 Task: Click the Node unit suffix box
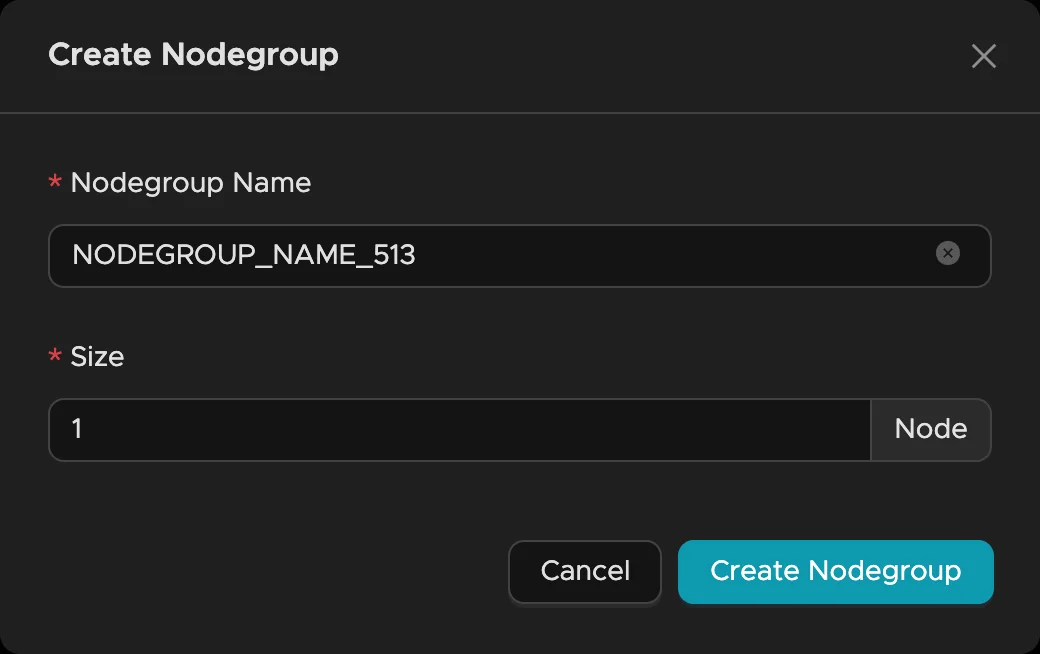click(x=930, y=430)
